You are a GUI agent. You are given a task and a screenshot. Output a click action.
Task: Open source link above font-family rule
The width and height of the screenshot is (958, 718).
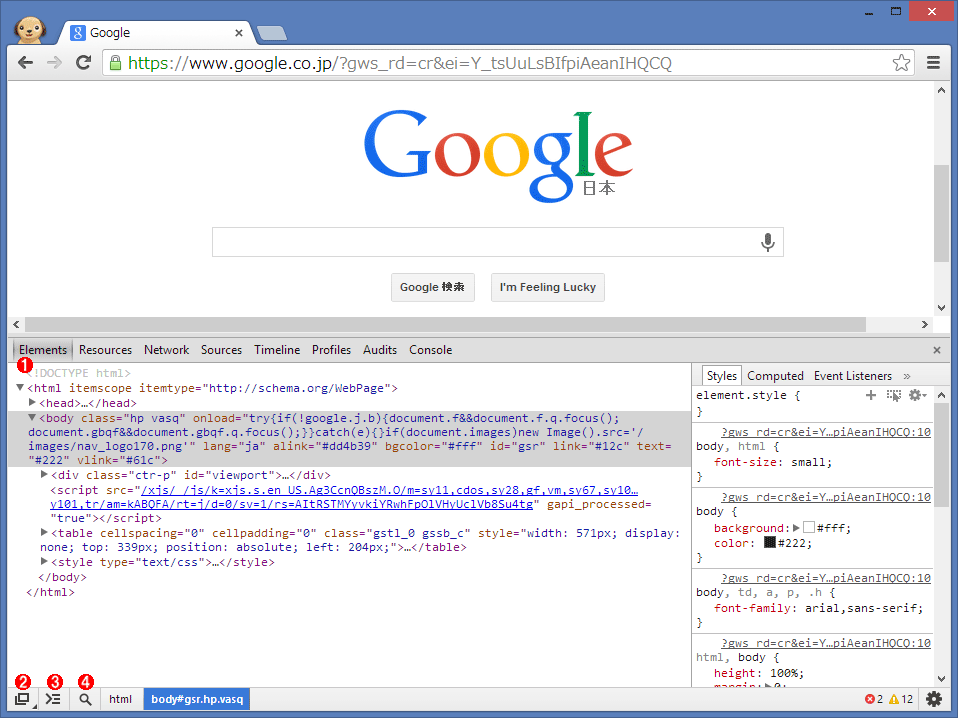click(x=826, y=578)
